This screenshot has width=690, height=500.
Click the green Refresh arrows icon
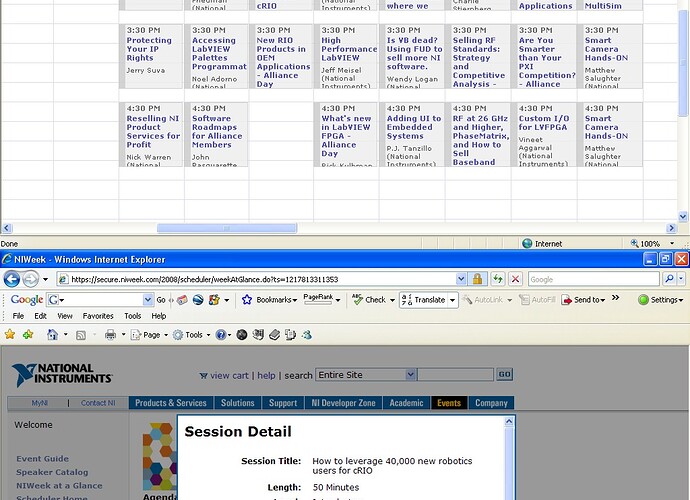coord(498,279)
